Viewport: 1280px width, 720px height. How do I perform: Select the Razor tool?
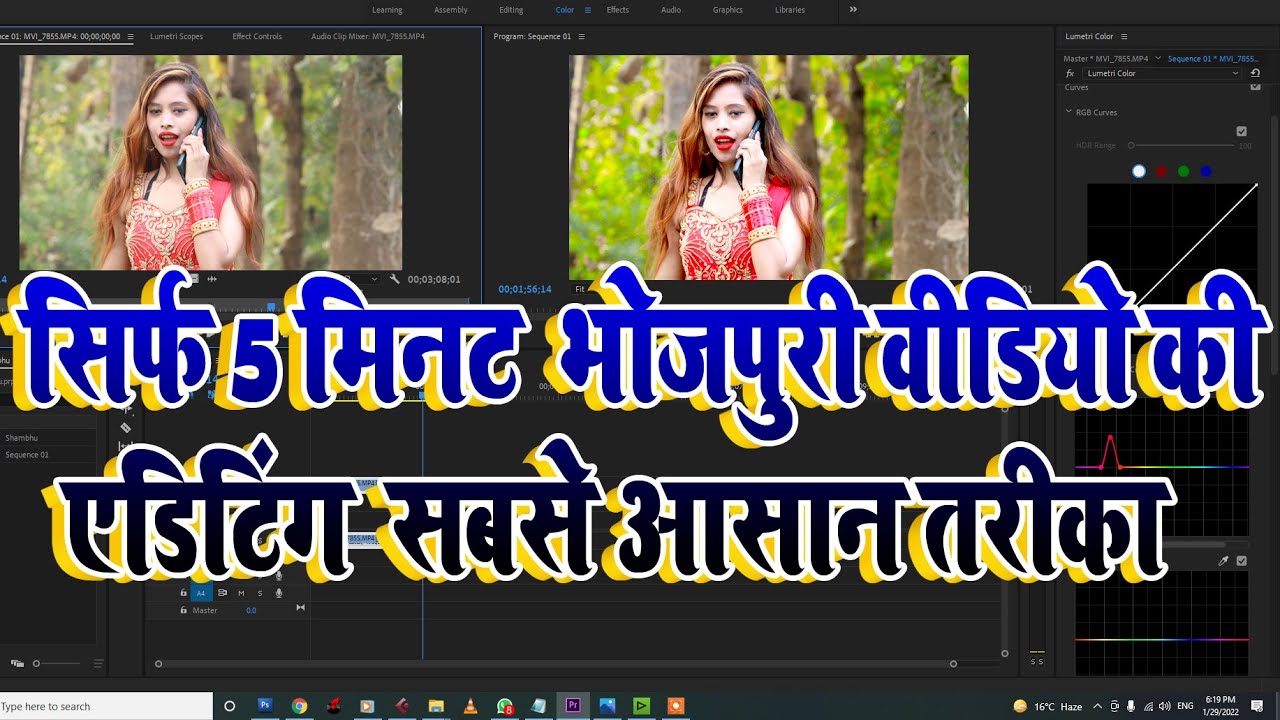(125, 428)
